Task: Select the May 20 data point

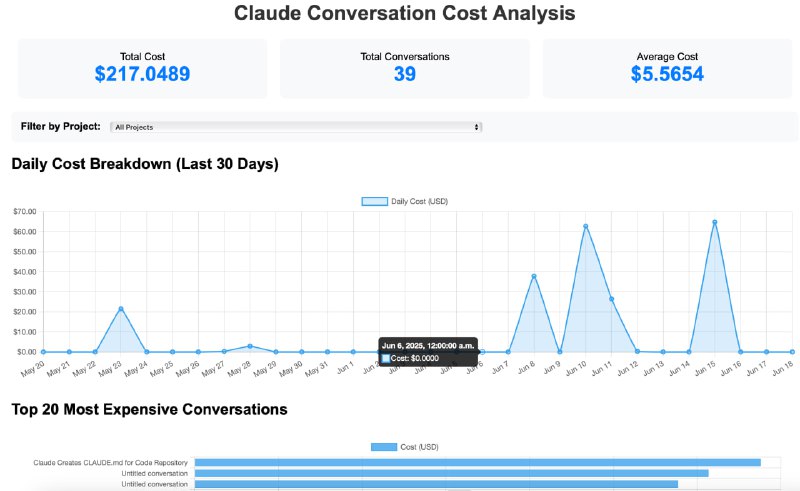Action: pyautogui.click(x=43, y=352)
